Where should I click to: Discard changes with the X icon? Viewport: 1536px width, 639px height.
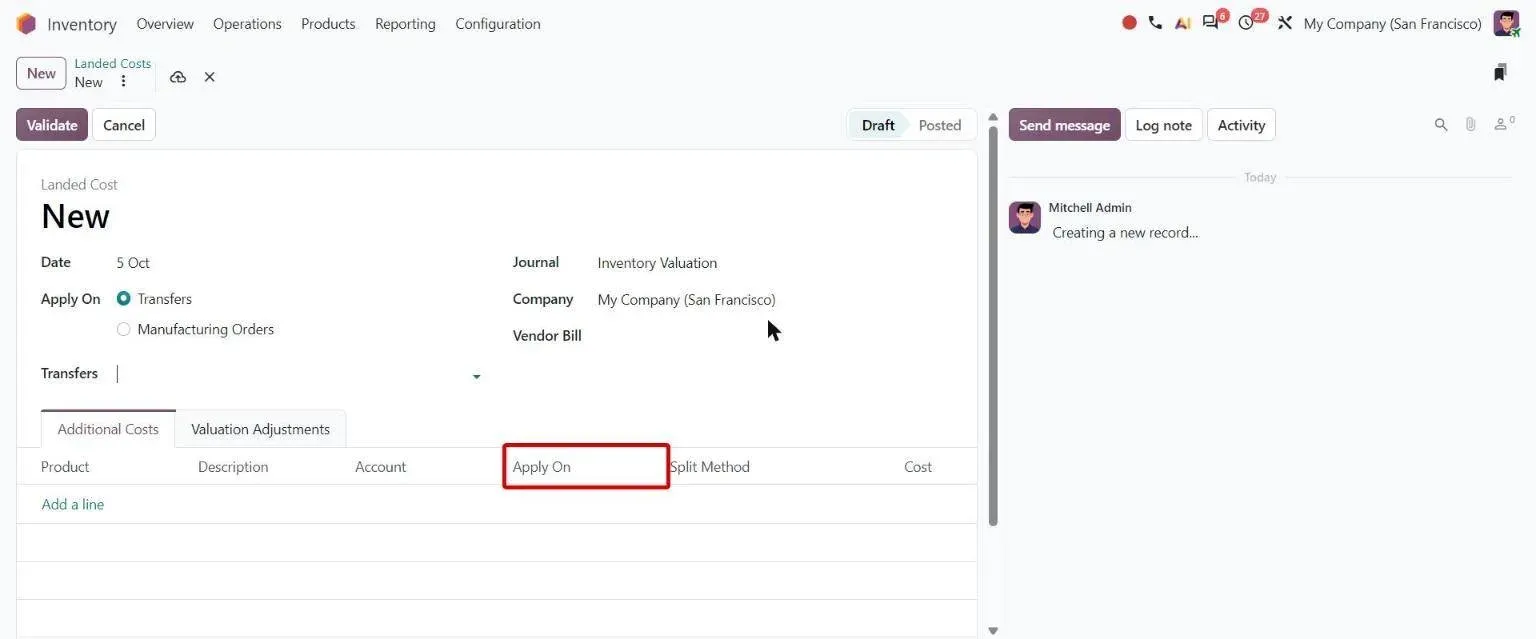tap(209, 77)
